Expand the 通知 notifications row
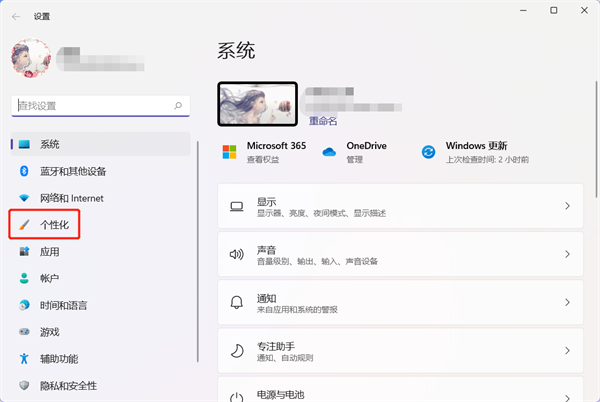This screenshot has height=402, width=600. 400,302
